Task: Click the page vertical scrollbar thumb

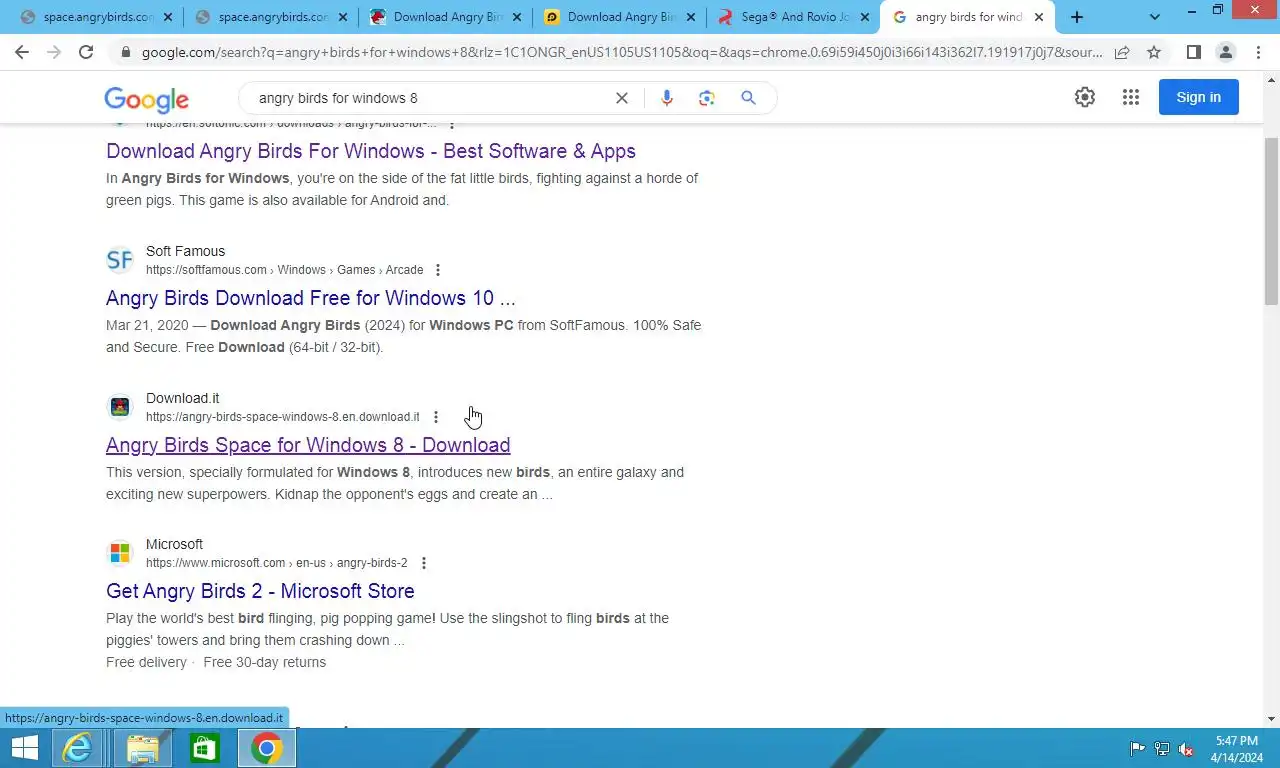Action: [1271, 220]
